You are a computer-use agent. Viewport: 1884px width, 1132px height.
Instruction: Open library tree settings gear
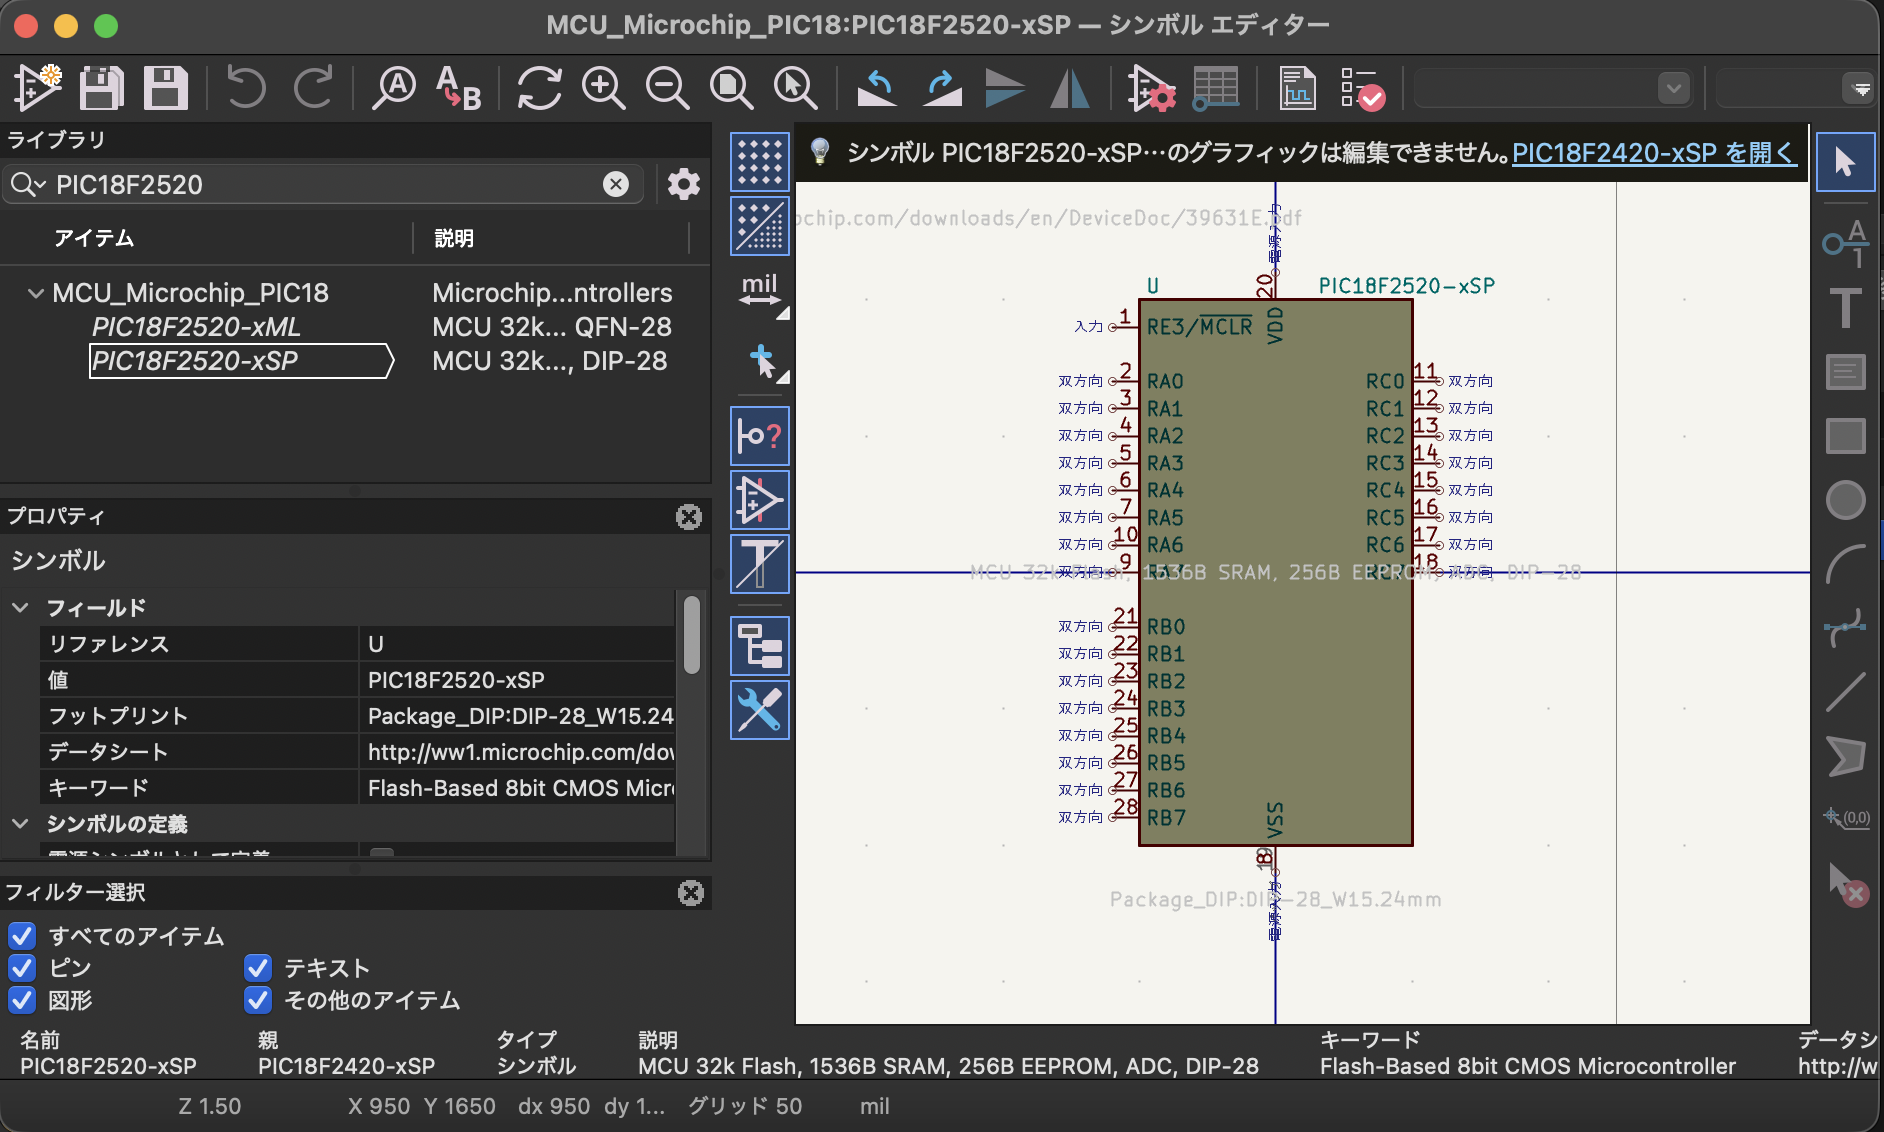(684, 184)
